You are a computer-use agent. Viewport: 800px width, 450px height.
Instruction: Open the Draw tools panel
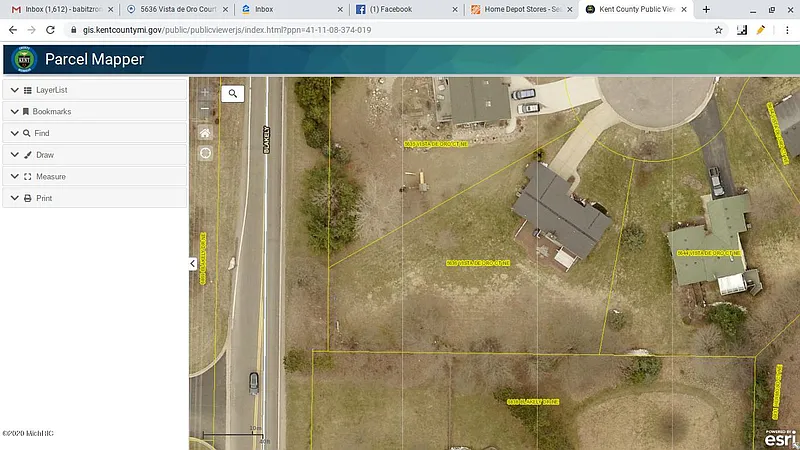94,155
